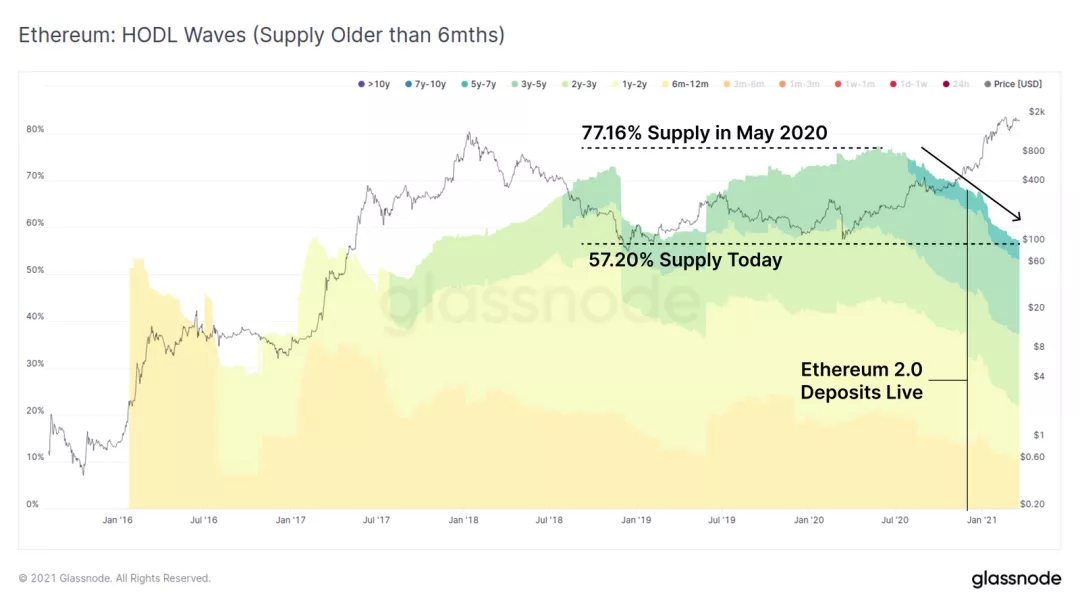Toggle the >10y legend series

(374, 84)
